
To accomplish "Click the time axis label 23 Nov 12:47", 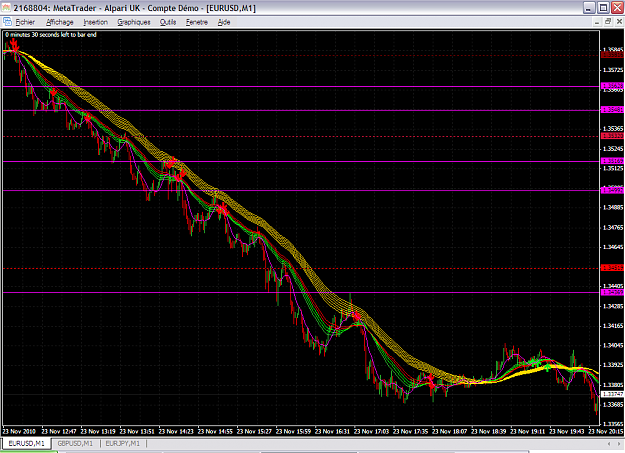I will coord(59,431).
